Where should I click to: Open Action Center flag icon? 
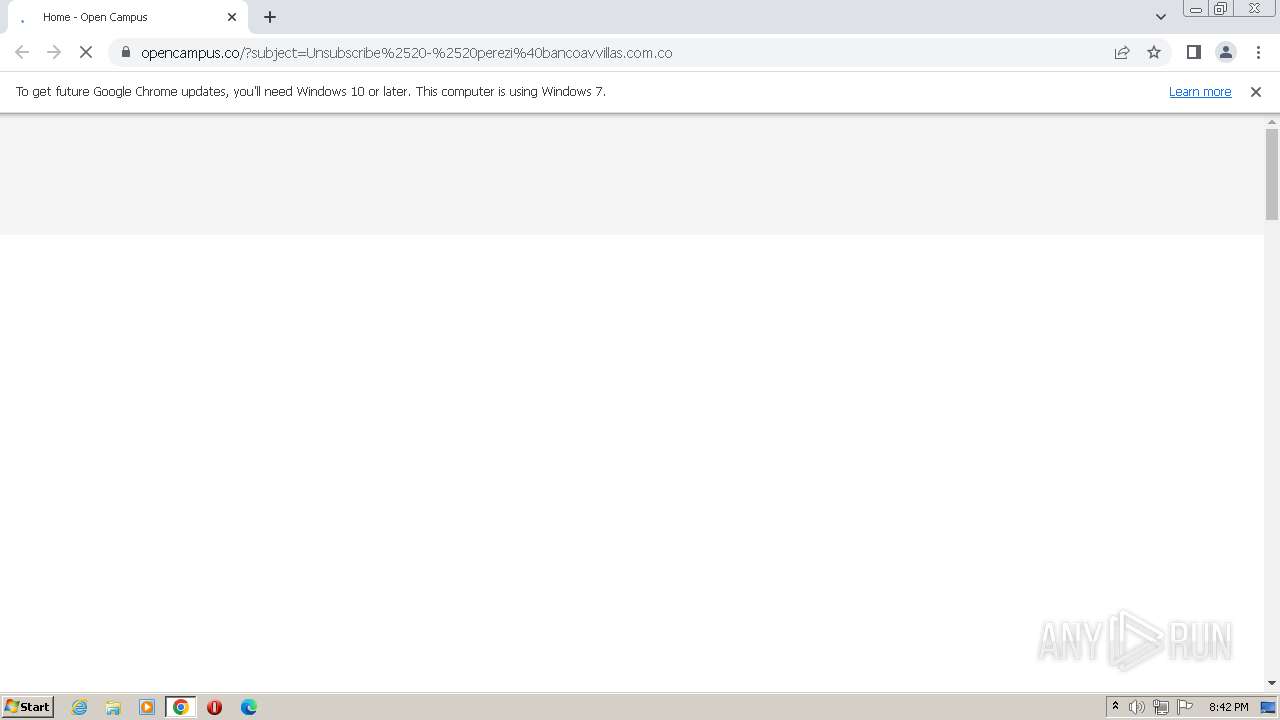point(1185,707)
